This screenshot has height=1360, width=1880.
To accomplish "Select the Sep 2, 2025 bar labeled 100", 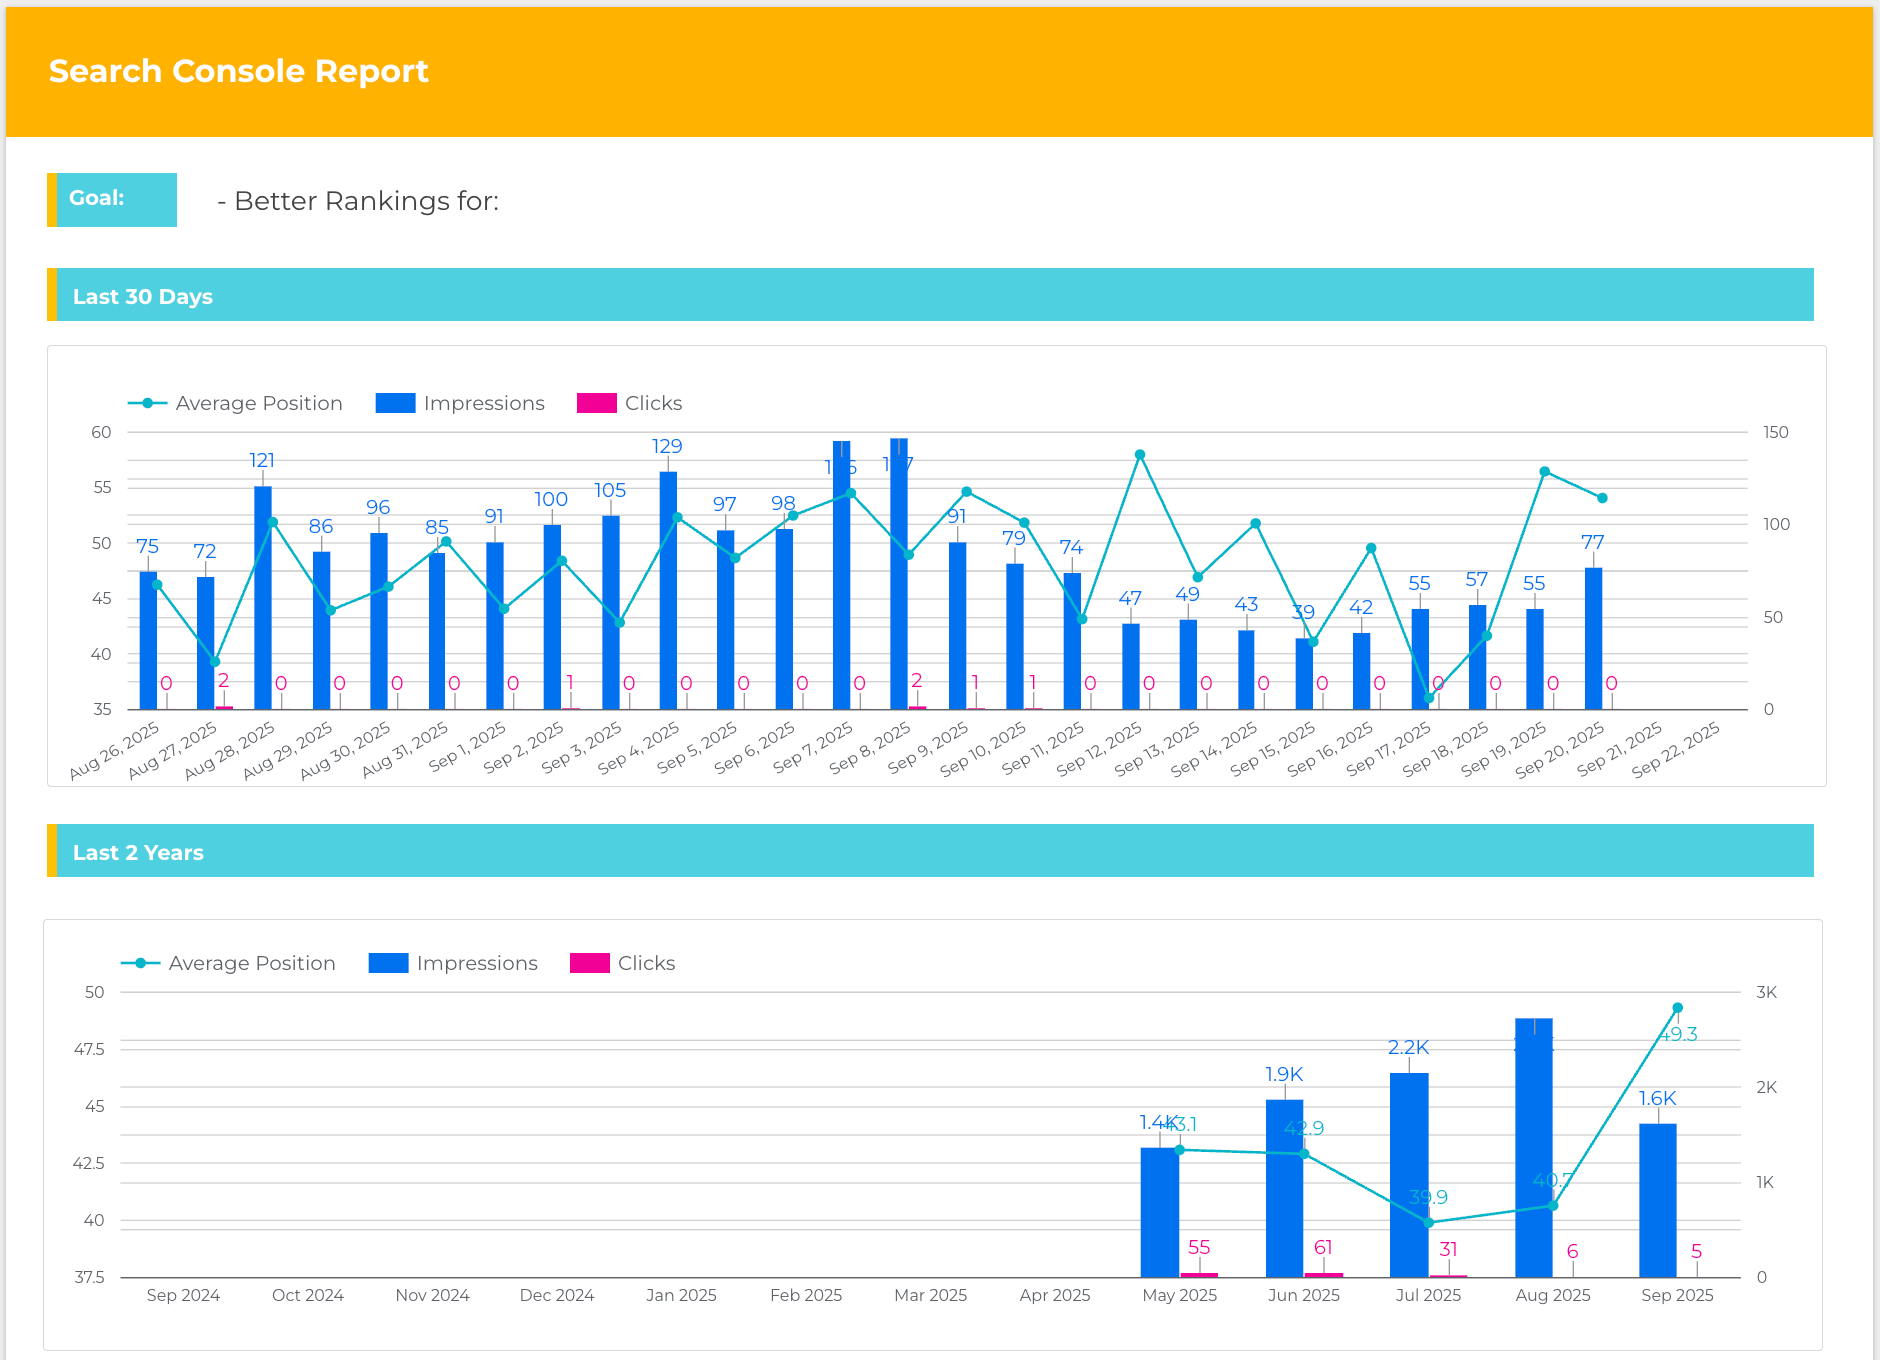I will 552,618.
